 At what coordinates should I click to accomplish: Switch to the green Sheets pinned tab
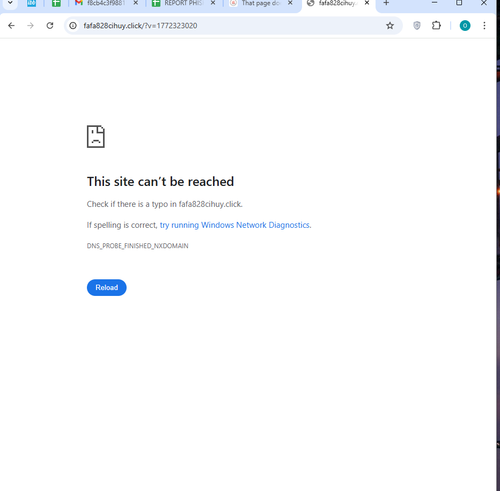pyautogui.click(x=56, y=3)
